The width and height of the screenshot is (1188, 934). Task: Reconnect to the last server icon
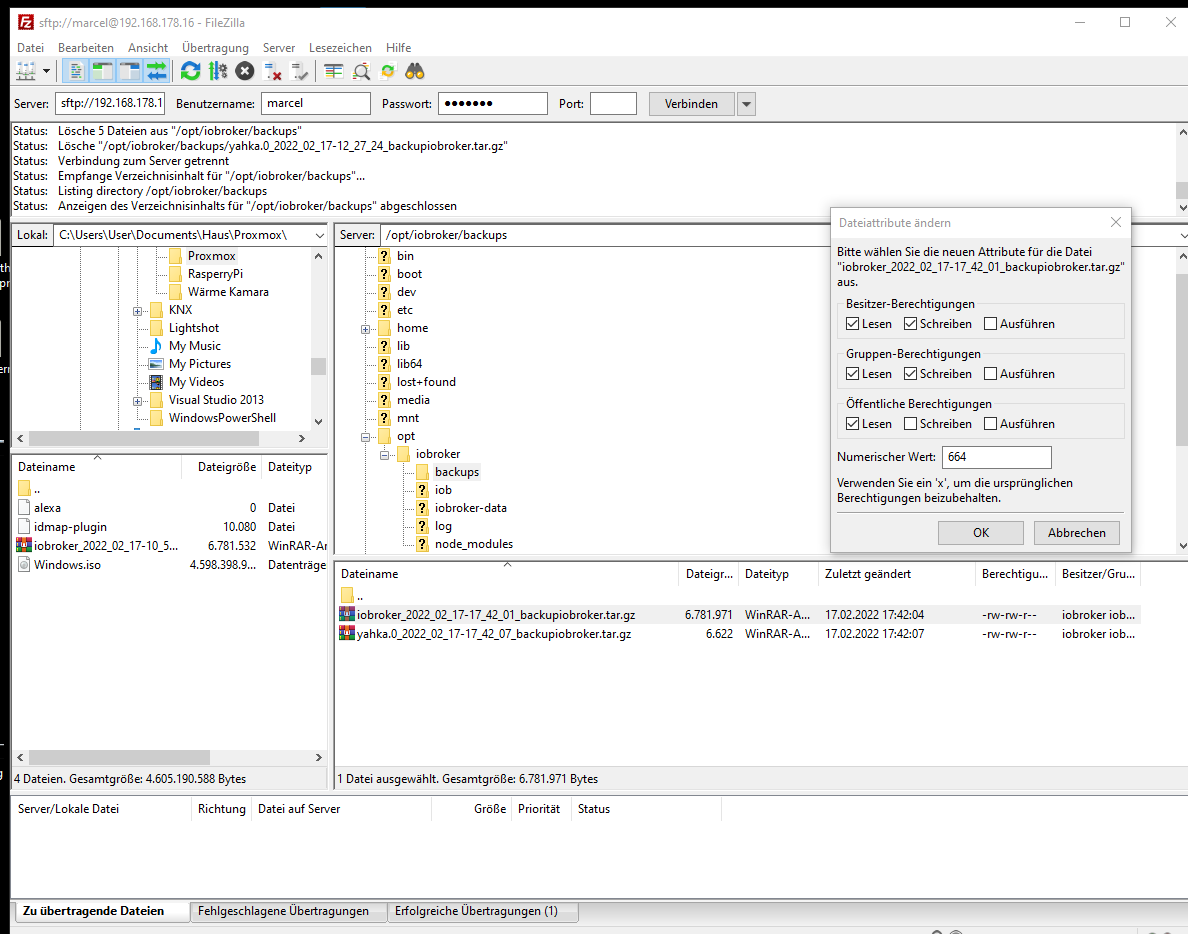point(299,72)
